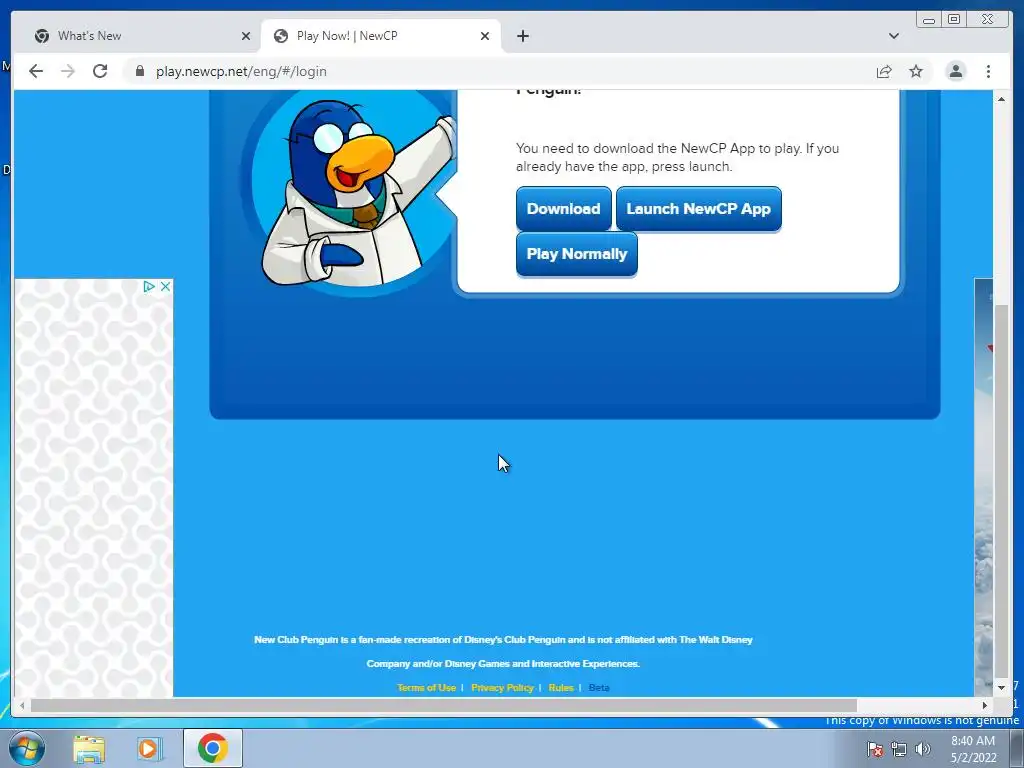Open the Terms of Use link
This screenshot has width=1024, height=768.
click(426, 688)
